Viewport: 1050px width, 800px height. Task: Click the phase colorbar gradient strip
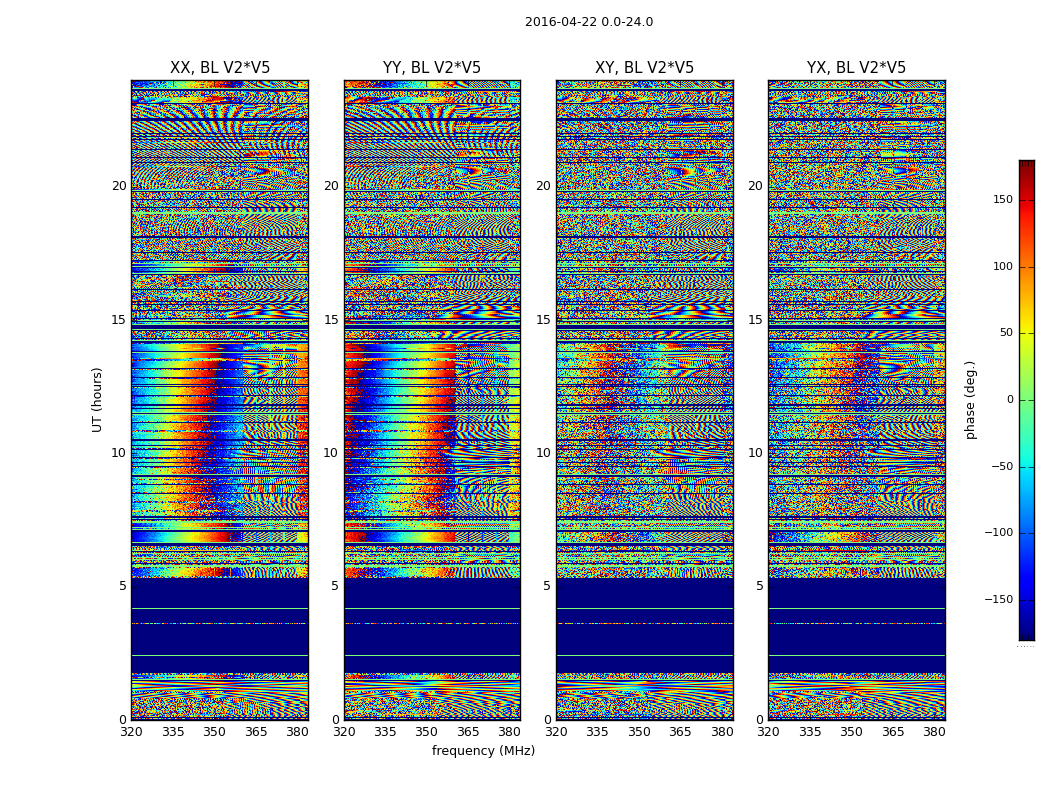[1027, 400]
